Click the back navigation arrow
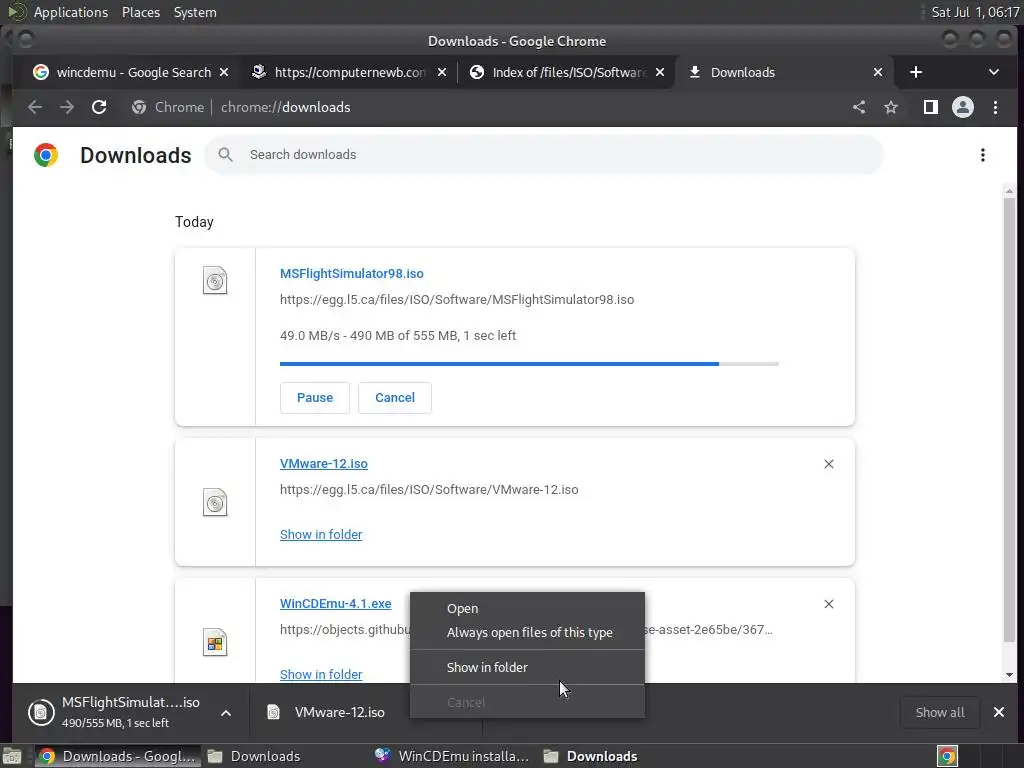 tap(35, 107)
